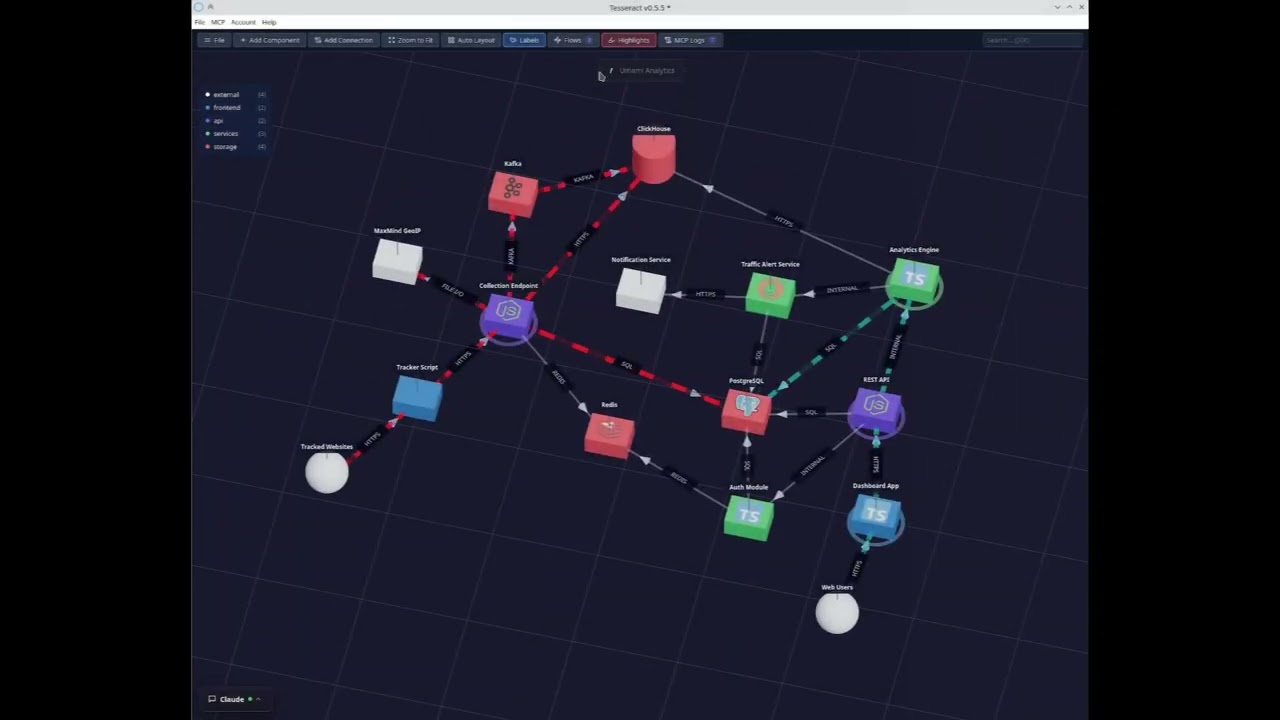1280x720 pixels.
Task: Select the Analytics Engine node
Action: (x=914, y=283)
